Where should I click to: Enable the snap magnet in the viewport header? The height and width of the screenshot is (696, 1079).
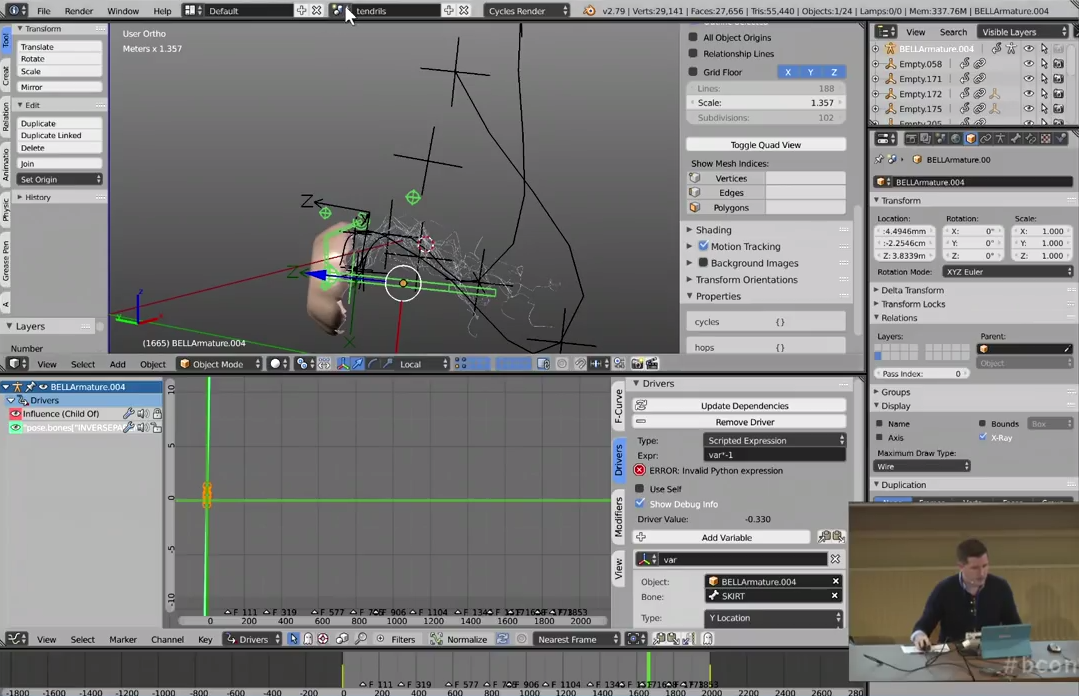[580, 364]
